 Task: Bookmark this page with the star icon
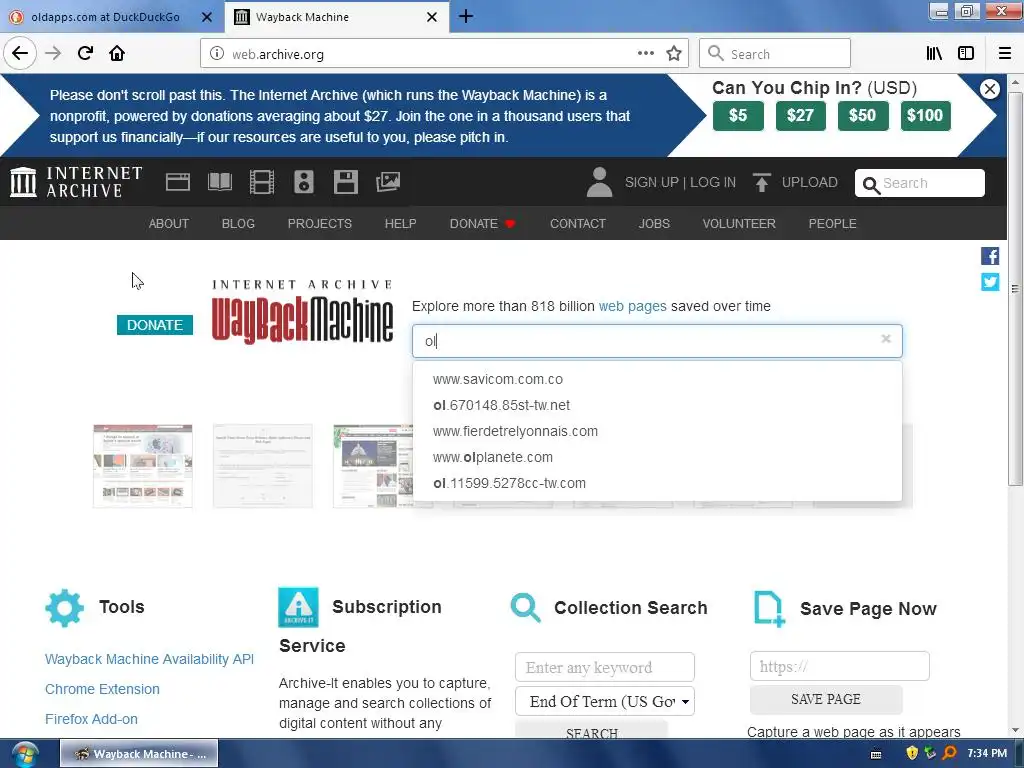(x=673, y=54)
